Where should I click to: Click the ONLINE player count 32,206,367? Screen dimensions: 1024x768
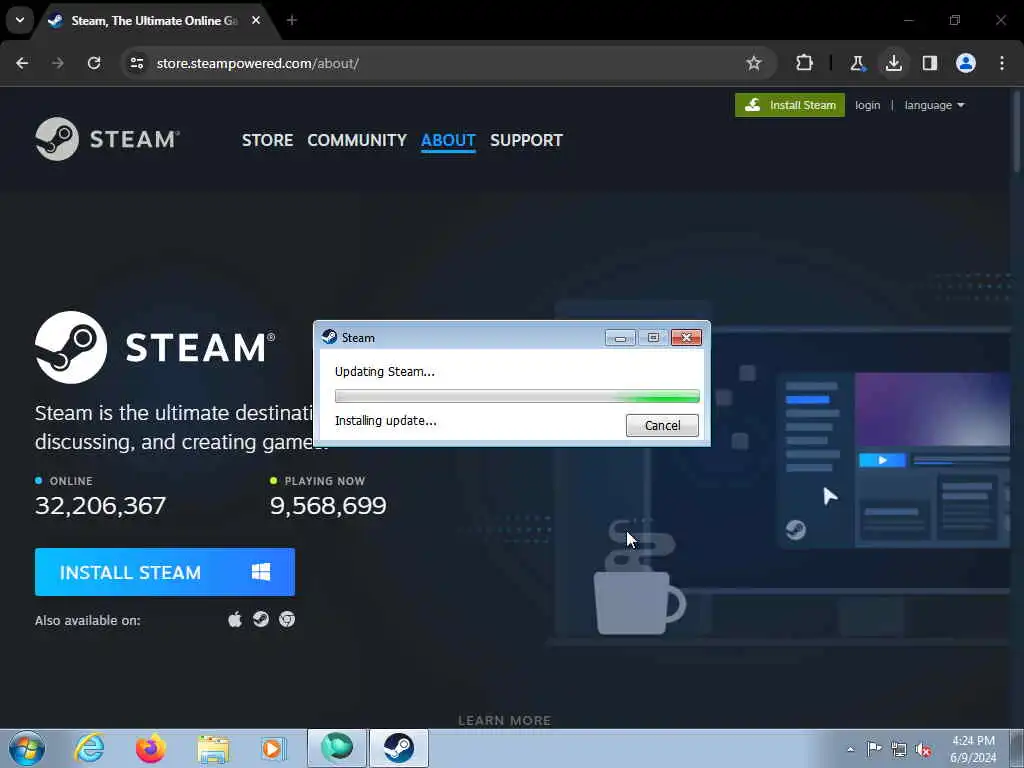tap(101, 505)
